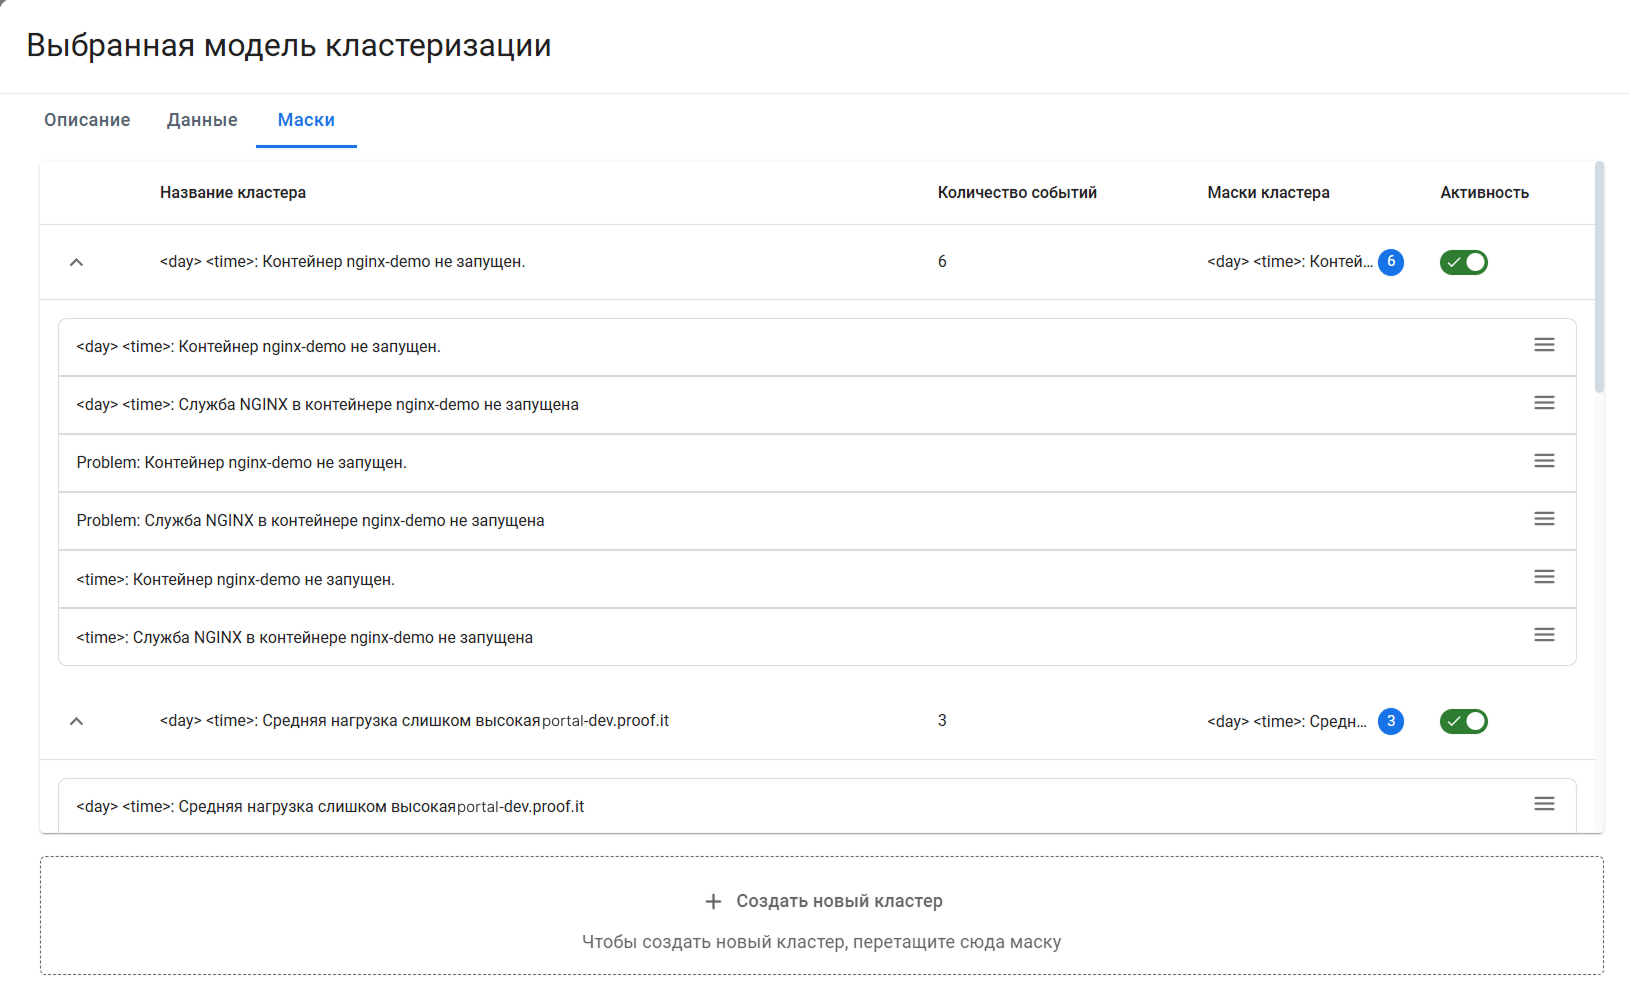The height and width of the screenshot is (986, 1630).
Task: Click drag handle for '<day> <time>: Служба NGINX' mask
Action: (1544, 403)
